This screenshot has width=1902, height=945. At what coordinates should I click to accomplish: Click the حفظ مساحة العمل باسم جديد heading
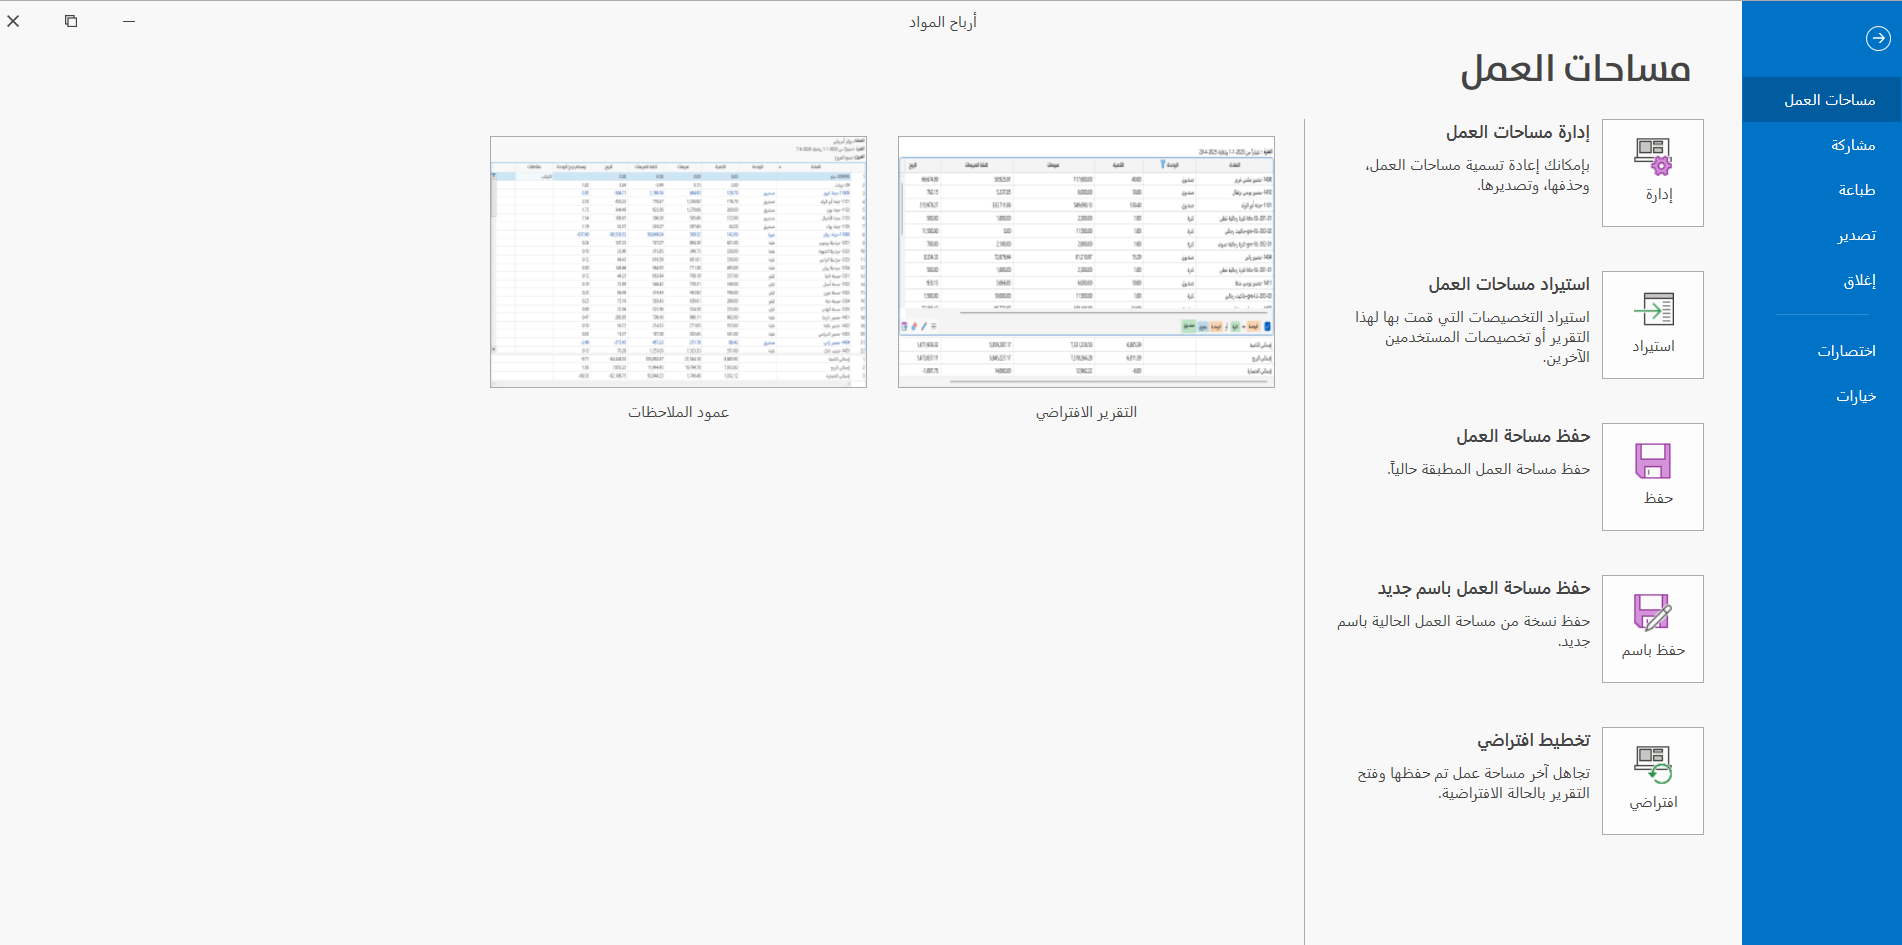(x=1483, y=588)
